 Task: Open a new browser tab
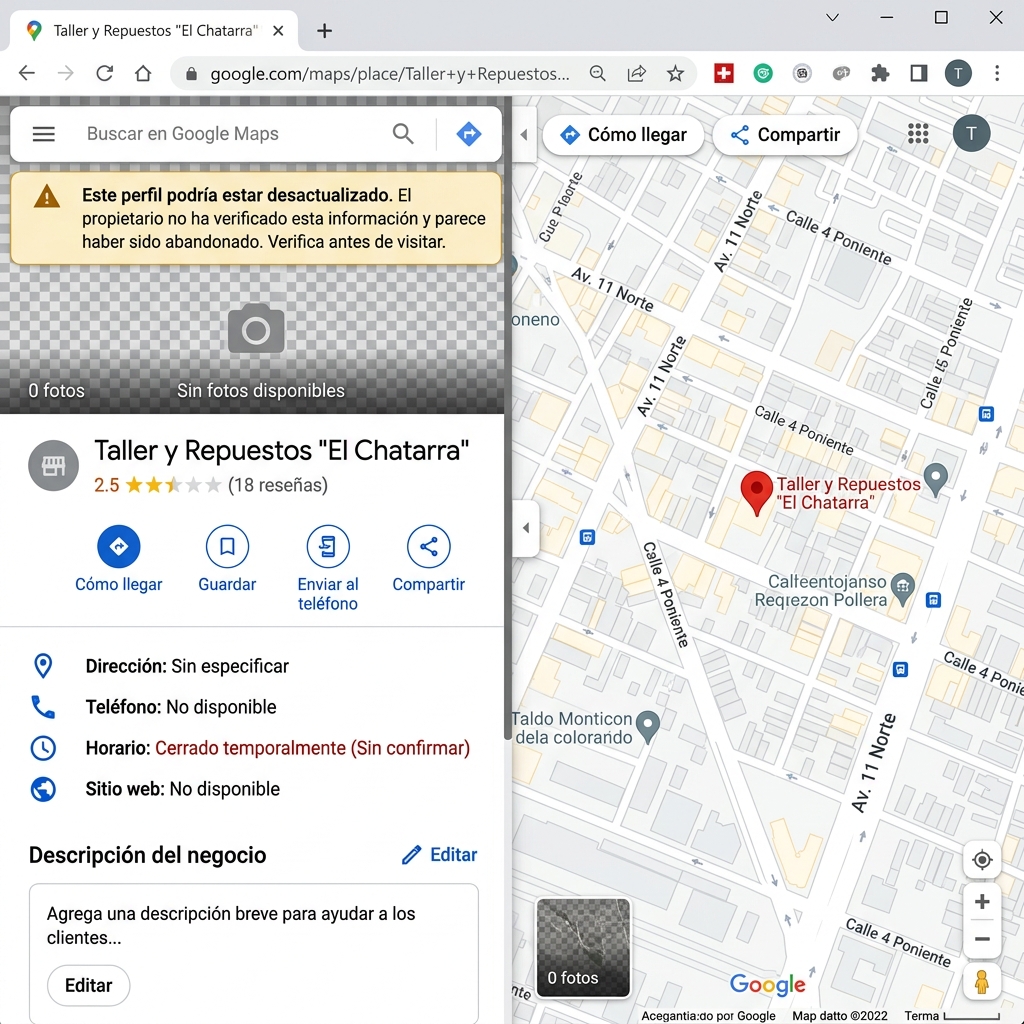tap(325, 31)
